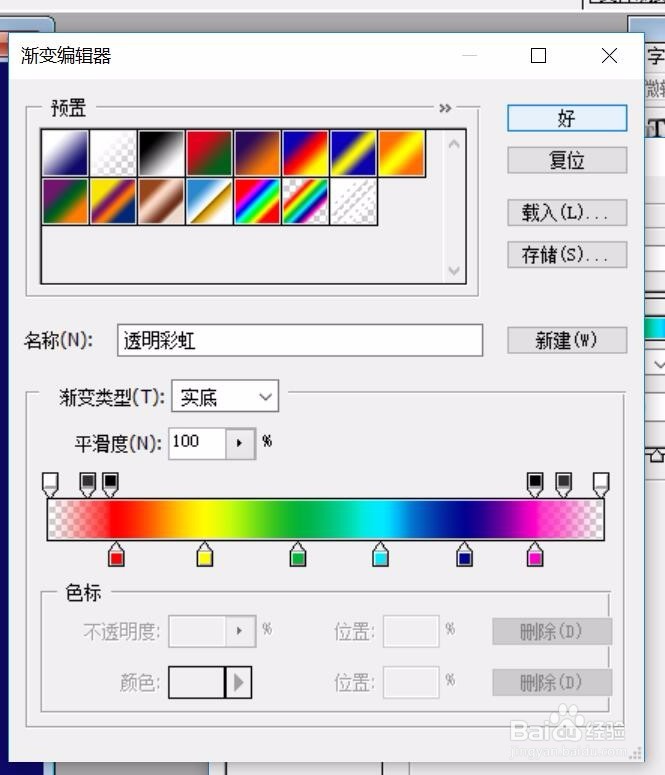Choose the transparent stripes gradient preset

coord(354,202)
